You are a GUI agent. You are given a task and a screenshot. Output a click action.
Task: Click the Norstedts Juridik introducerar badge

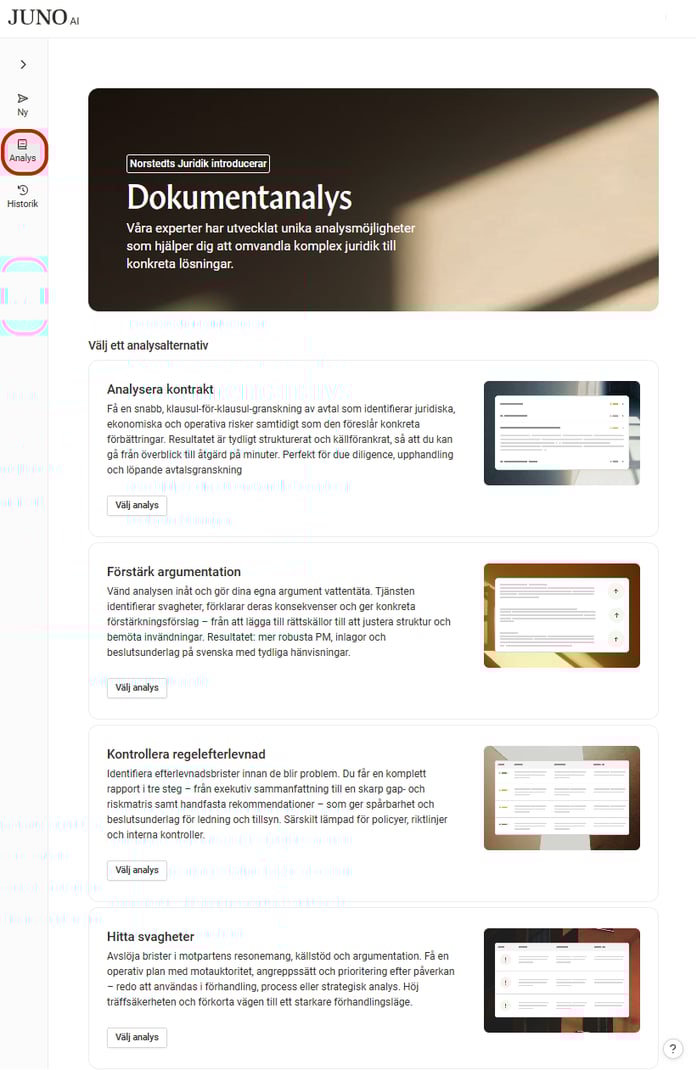(198, 164)
